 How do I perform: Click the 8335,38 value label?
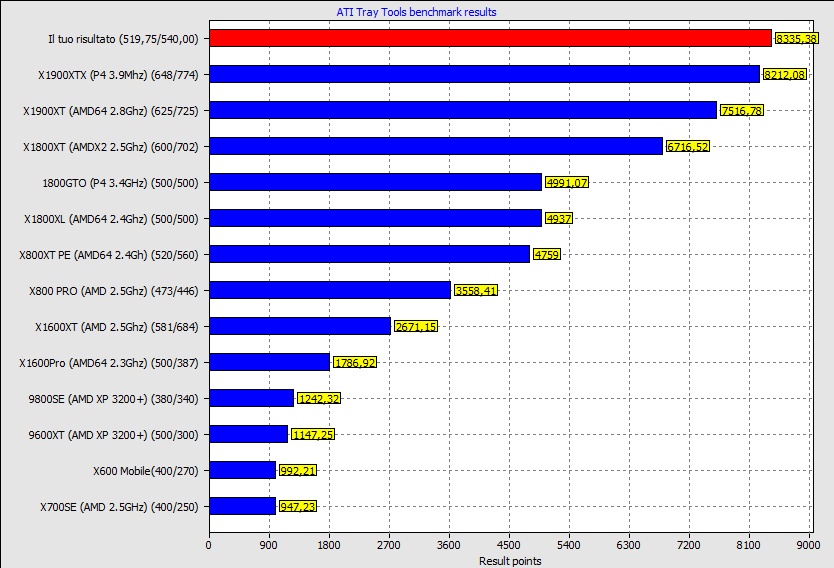(796, 38)
